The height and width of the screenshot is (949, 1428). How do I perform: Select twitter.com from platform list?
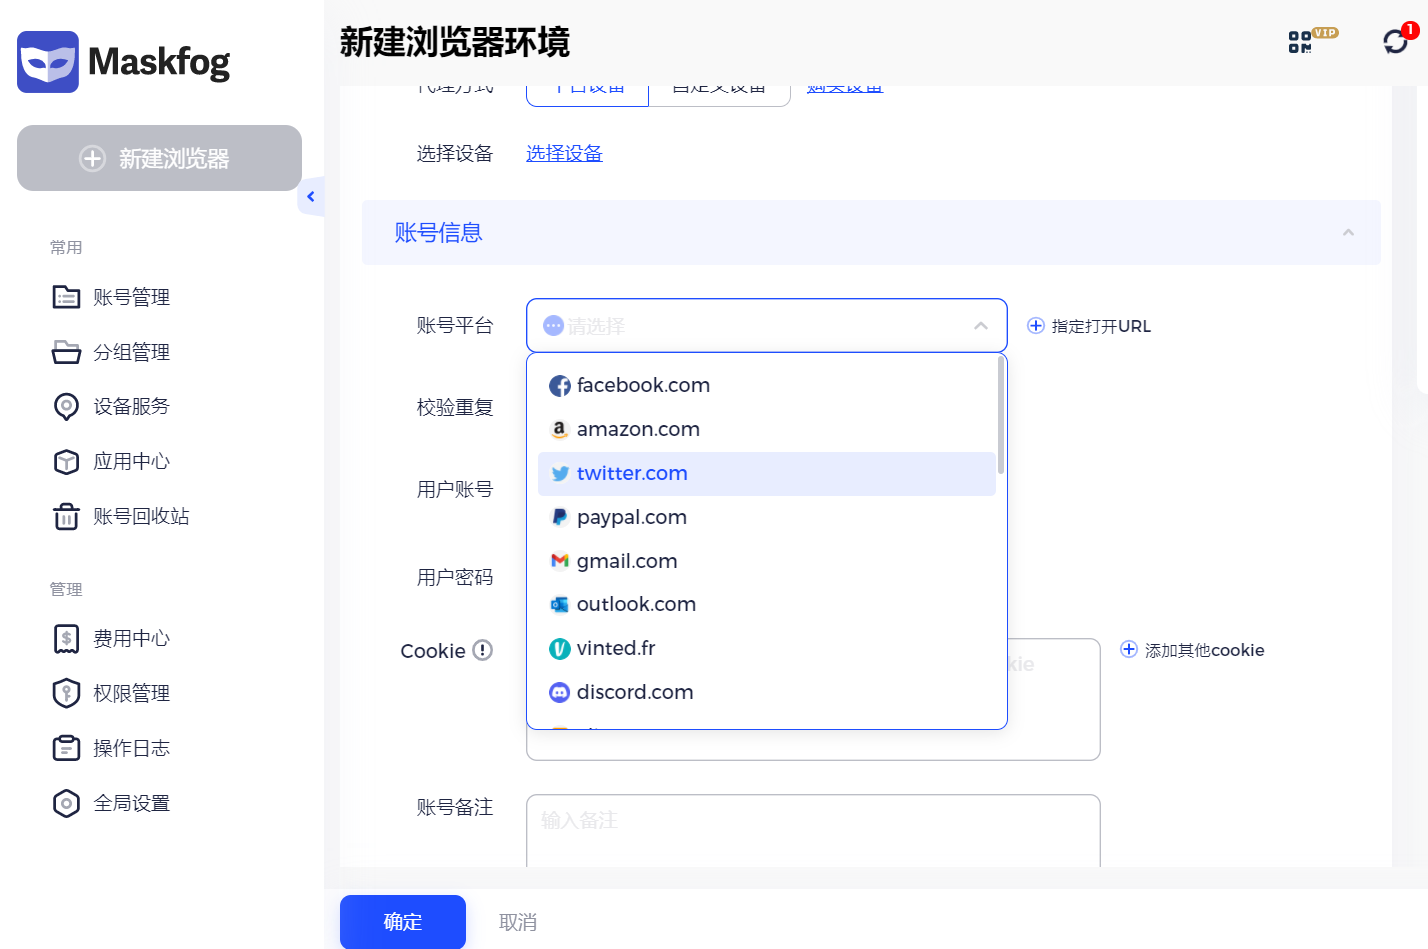(x=766, y=473)
